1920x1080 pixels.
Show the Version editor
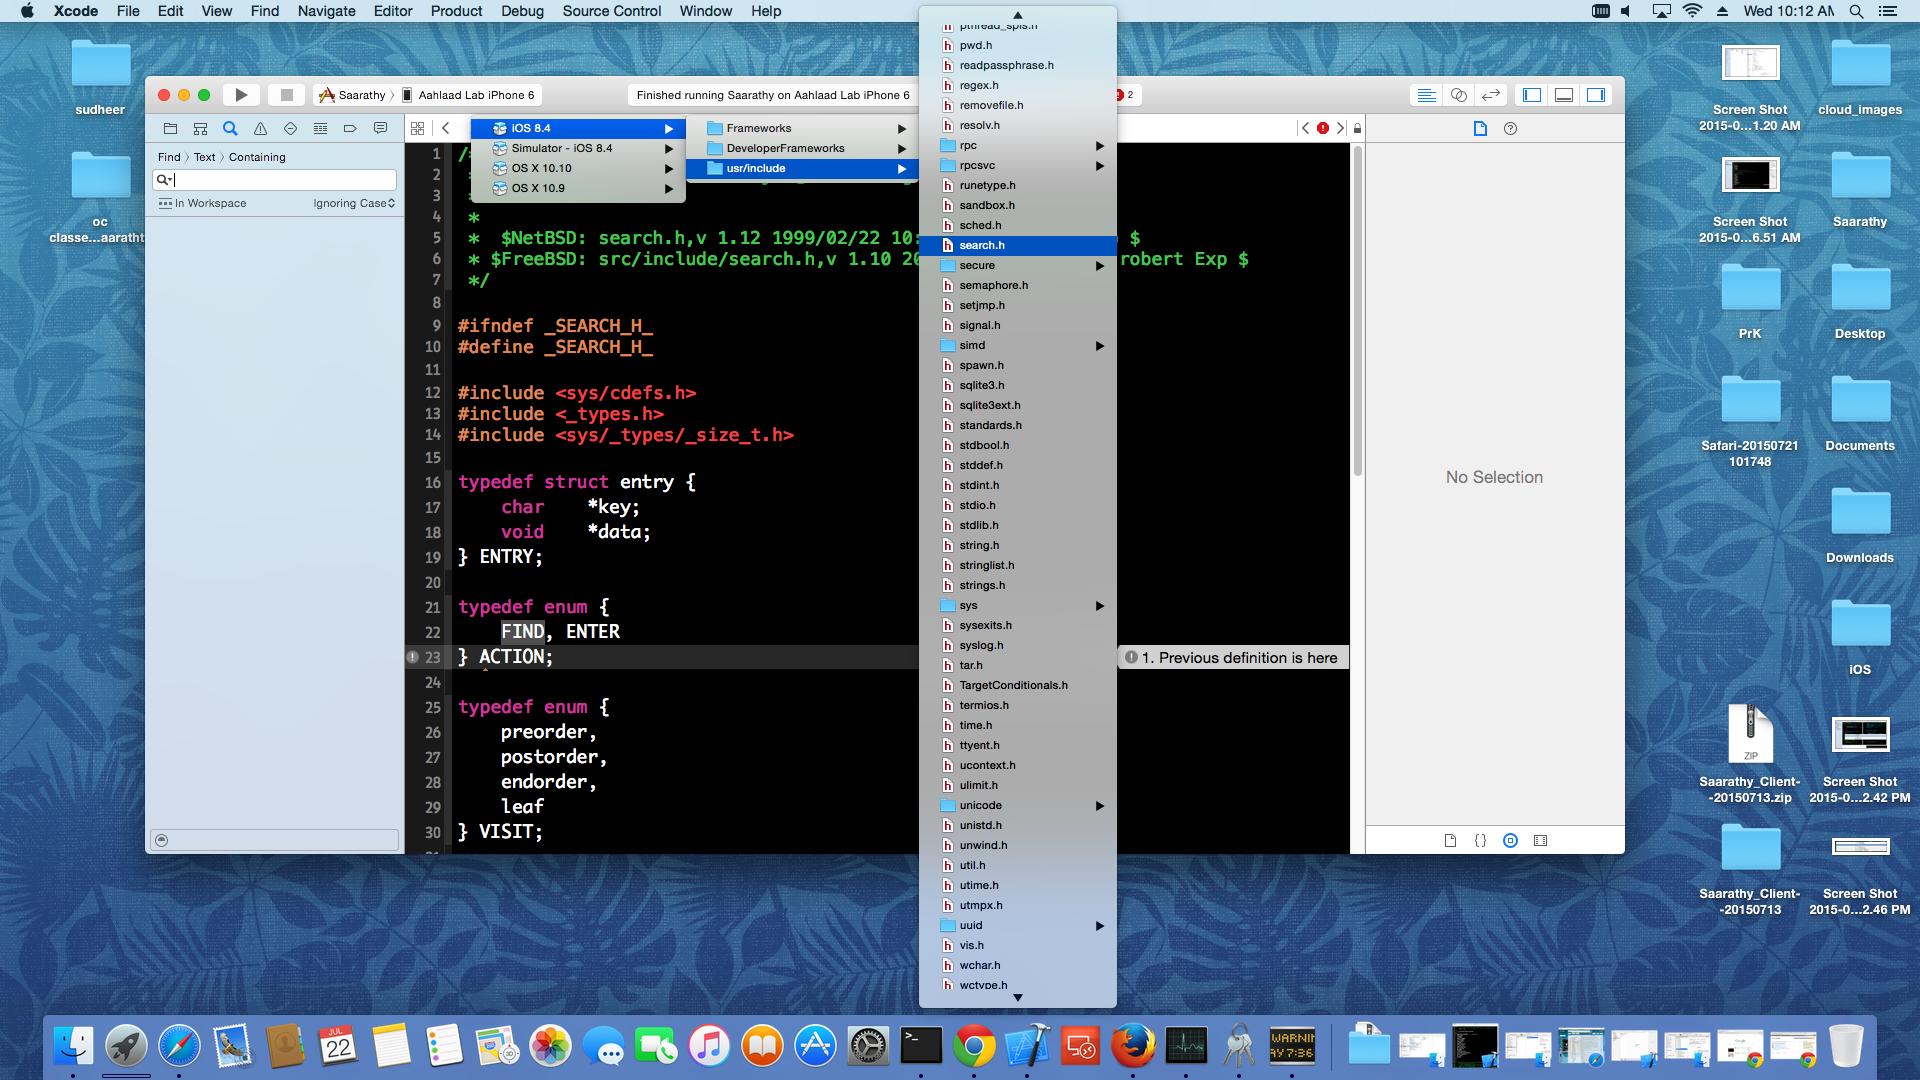[1491, 95]
